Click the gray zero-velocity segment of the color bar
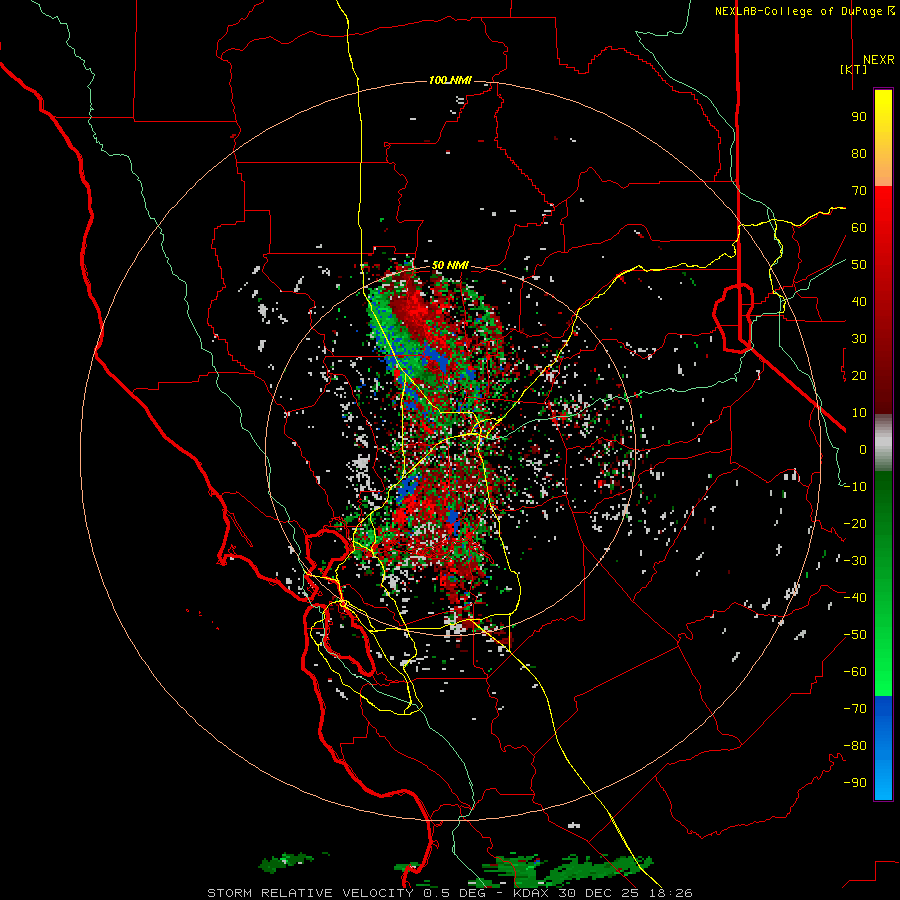The height and width of the screenshot is (900, 900). click(x=883, y=442)
